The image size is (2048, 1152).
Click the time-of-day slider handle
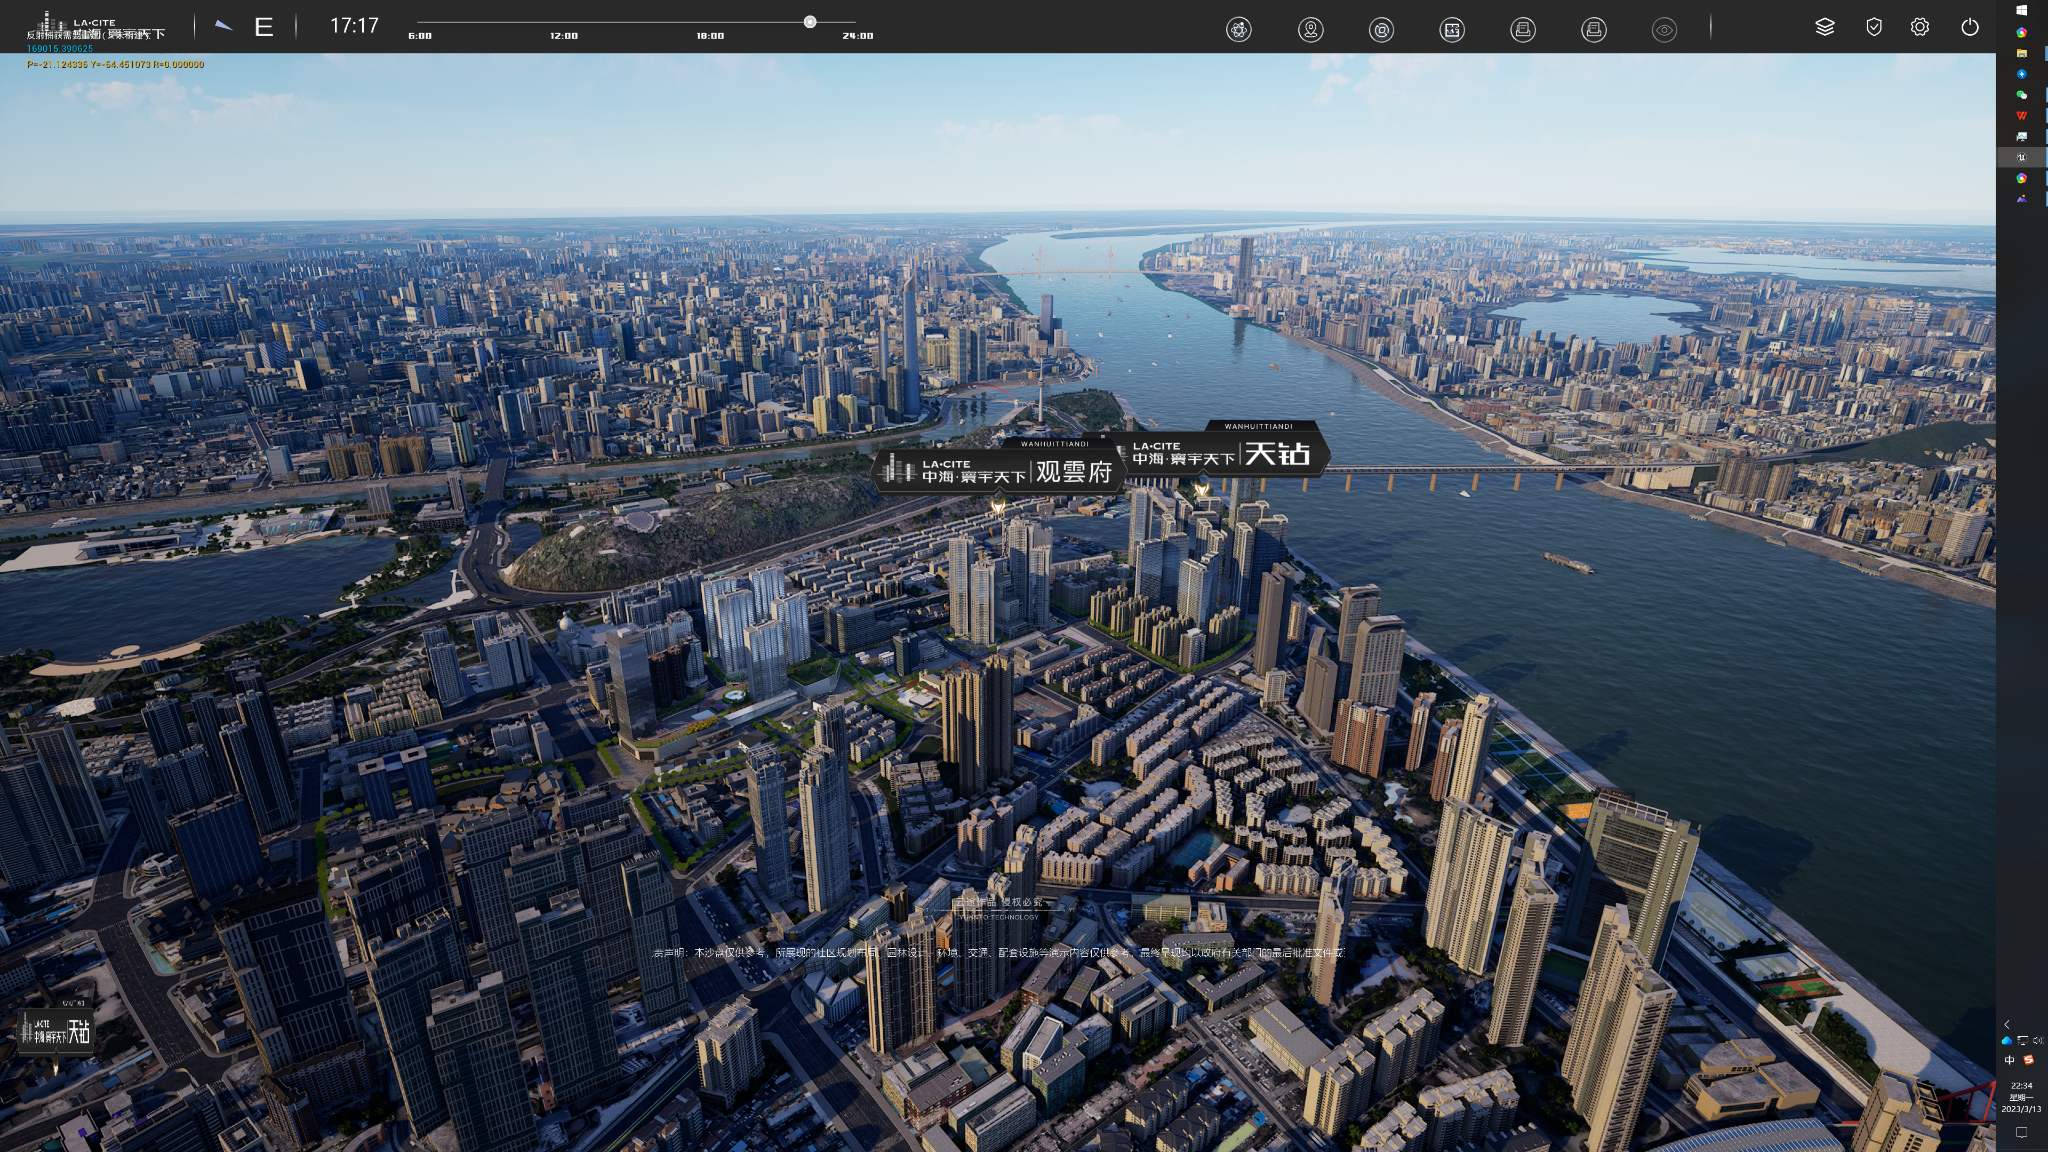click(810, 22)
